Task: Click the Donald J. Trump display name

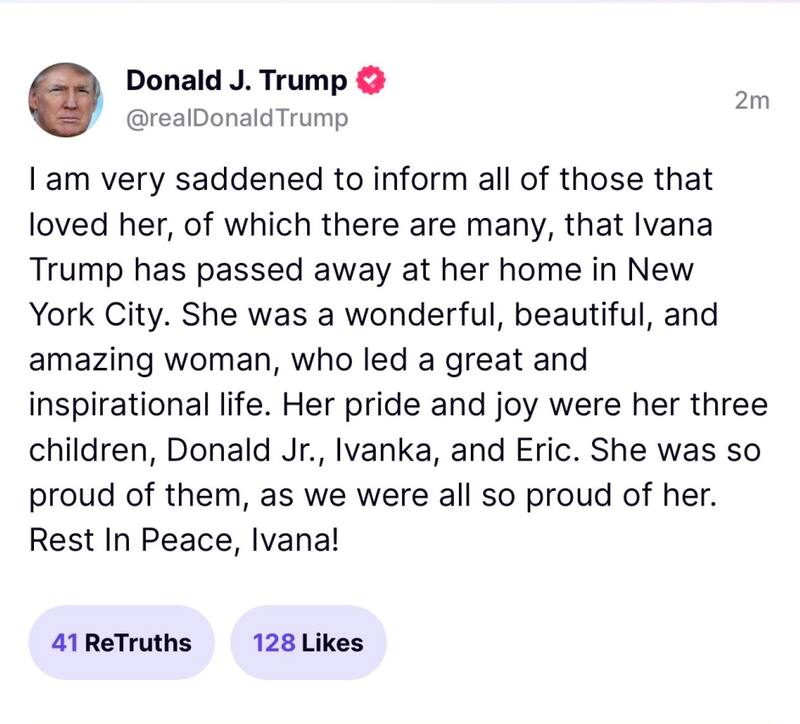Action: [237, 81]
